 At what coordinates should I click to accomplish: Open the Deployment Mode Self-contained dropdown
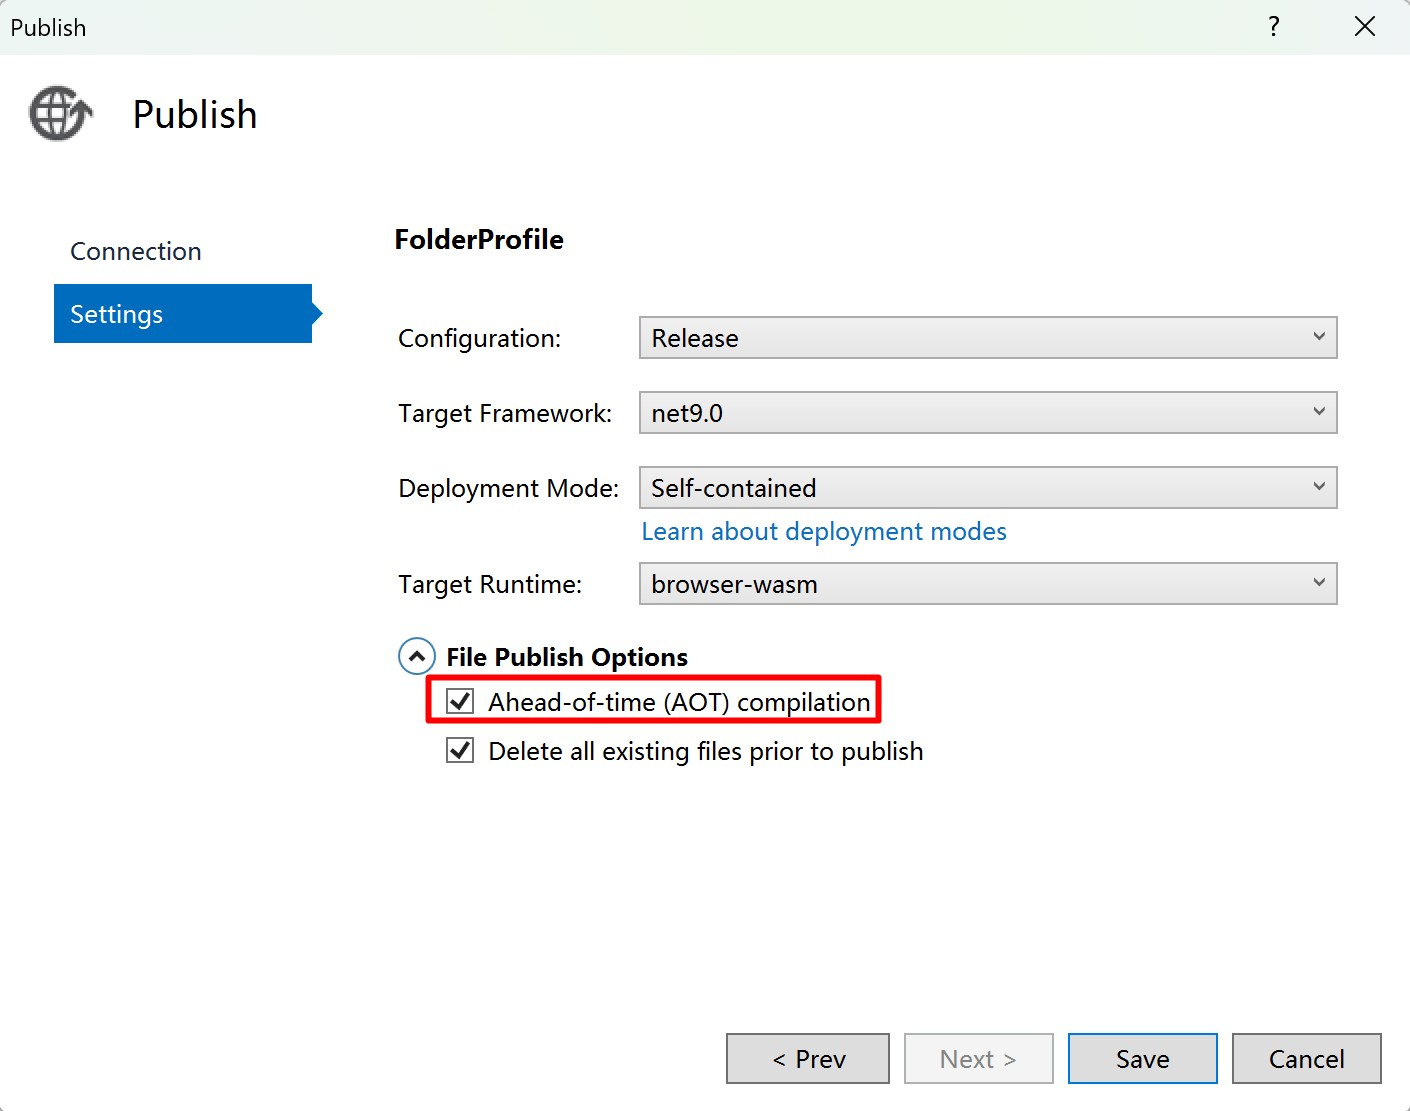pos(987,488)
